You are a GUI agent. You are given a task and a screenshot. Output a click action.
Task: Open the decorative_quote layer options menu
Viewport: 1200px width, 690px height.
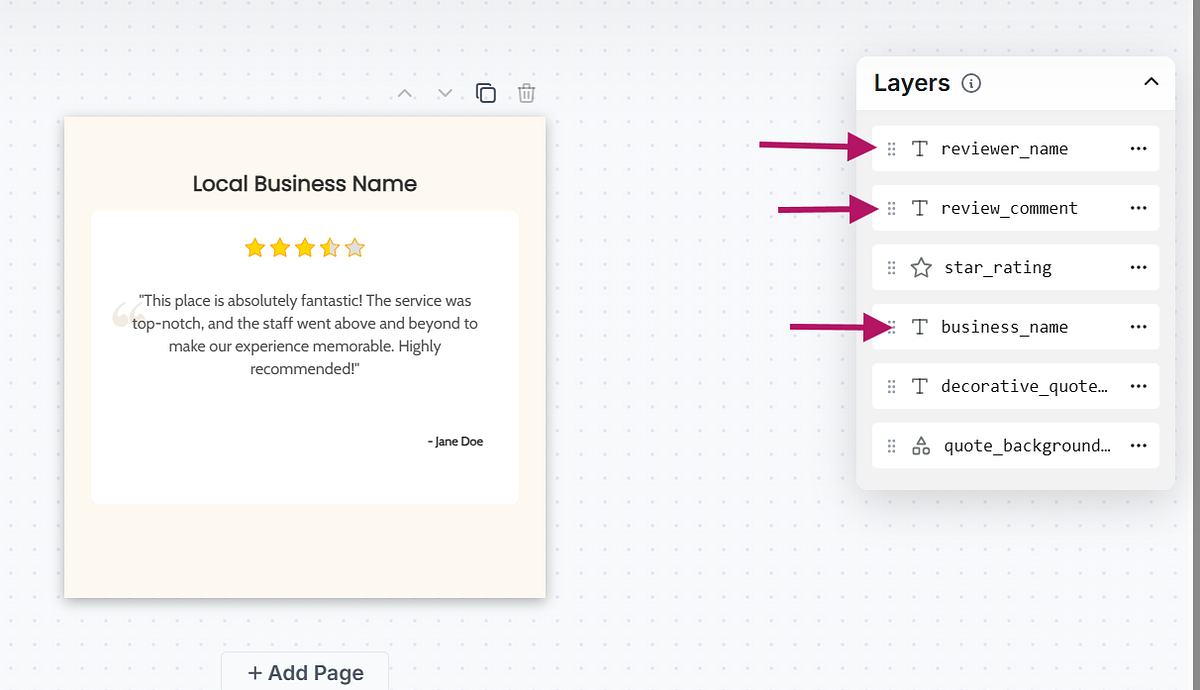click(x=1138, y=386)
